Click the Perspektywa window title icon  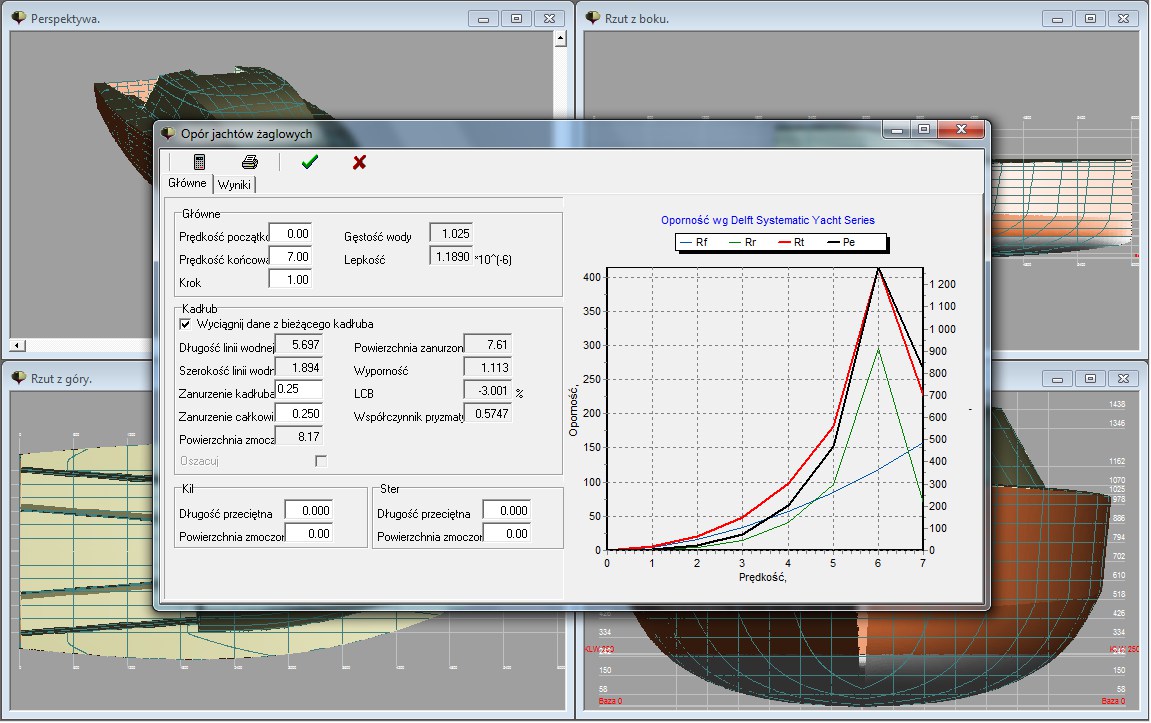coord(19,18)
